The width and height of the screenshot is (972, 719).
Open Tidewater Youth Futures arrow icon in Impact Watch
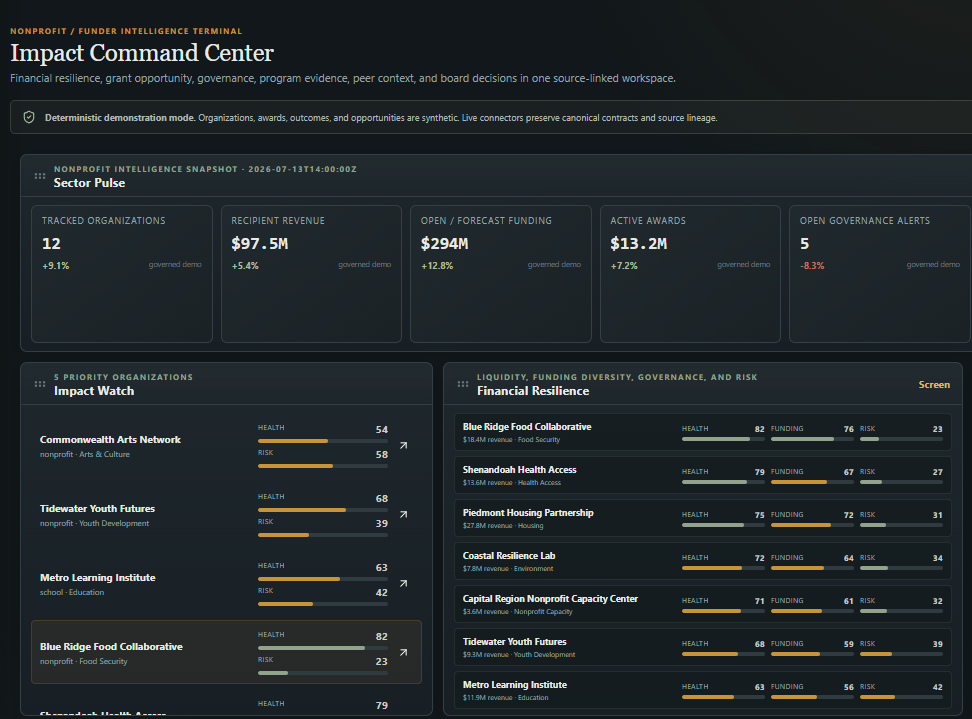404,514
